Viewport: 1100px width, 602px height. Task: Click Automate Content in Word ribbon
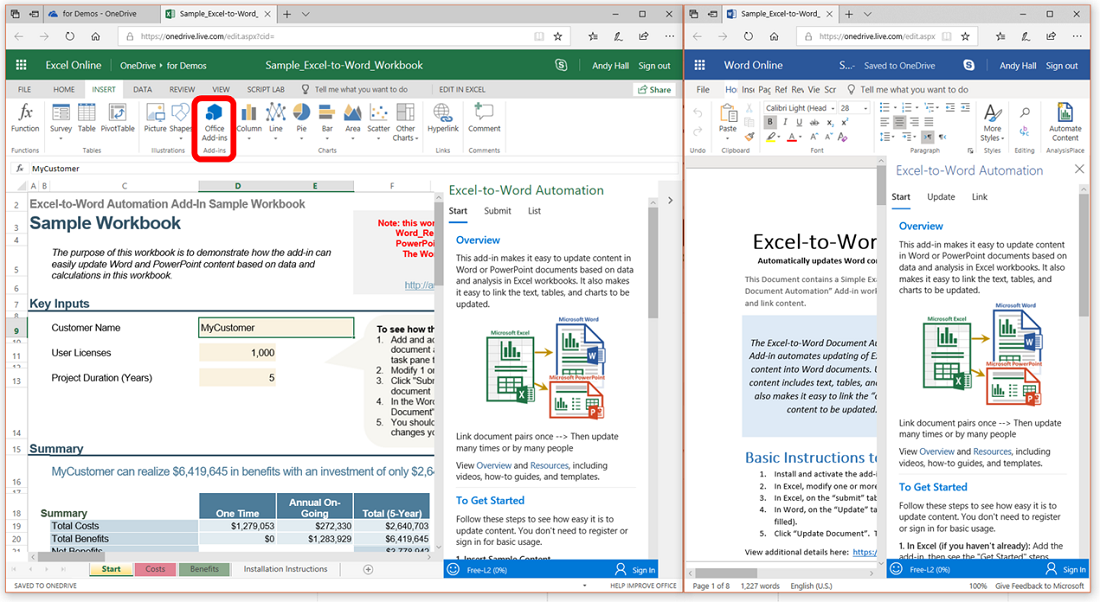click(1065, 121)
